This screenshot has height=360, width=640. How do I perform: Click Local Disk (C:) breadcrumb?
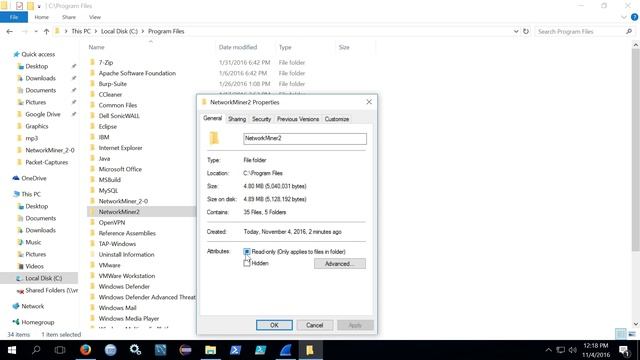119,31
